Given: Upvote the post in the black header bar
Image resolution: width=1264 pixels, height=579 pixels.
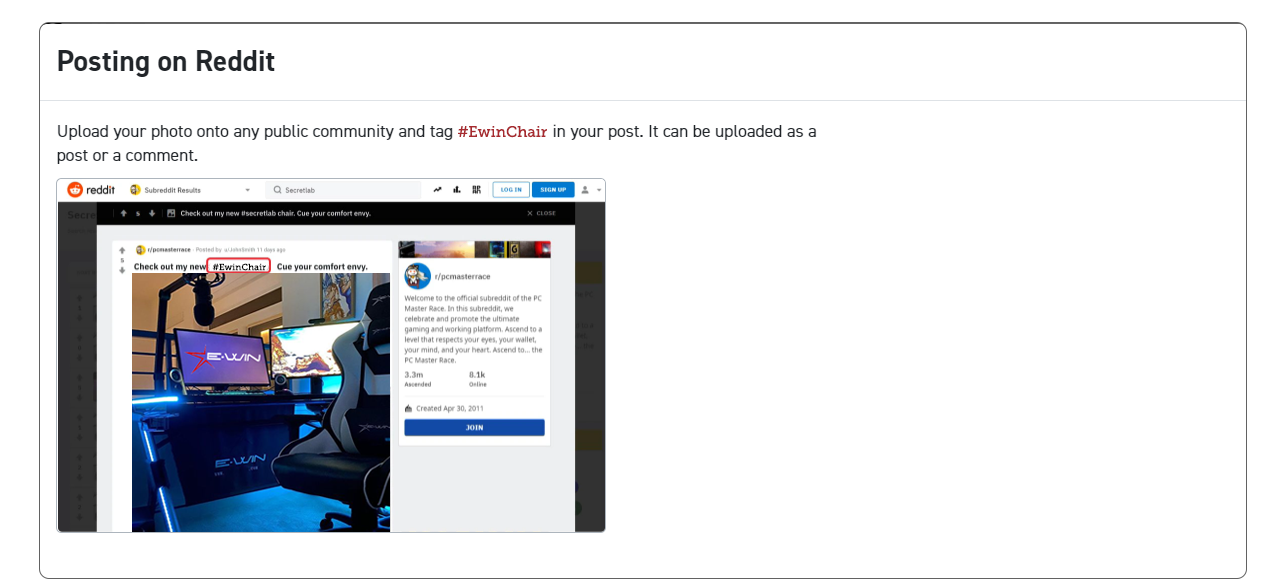Looking at the screenshot, I should [123, 213].
